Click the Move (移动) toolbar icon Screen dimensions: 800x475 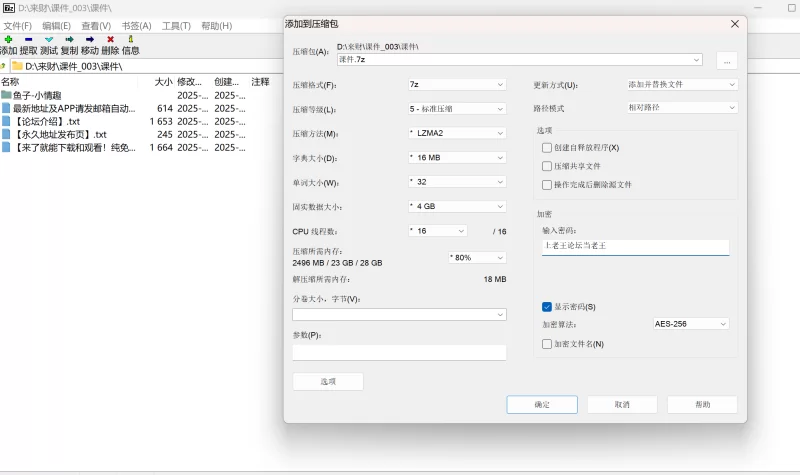(x=90, y=39)
